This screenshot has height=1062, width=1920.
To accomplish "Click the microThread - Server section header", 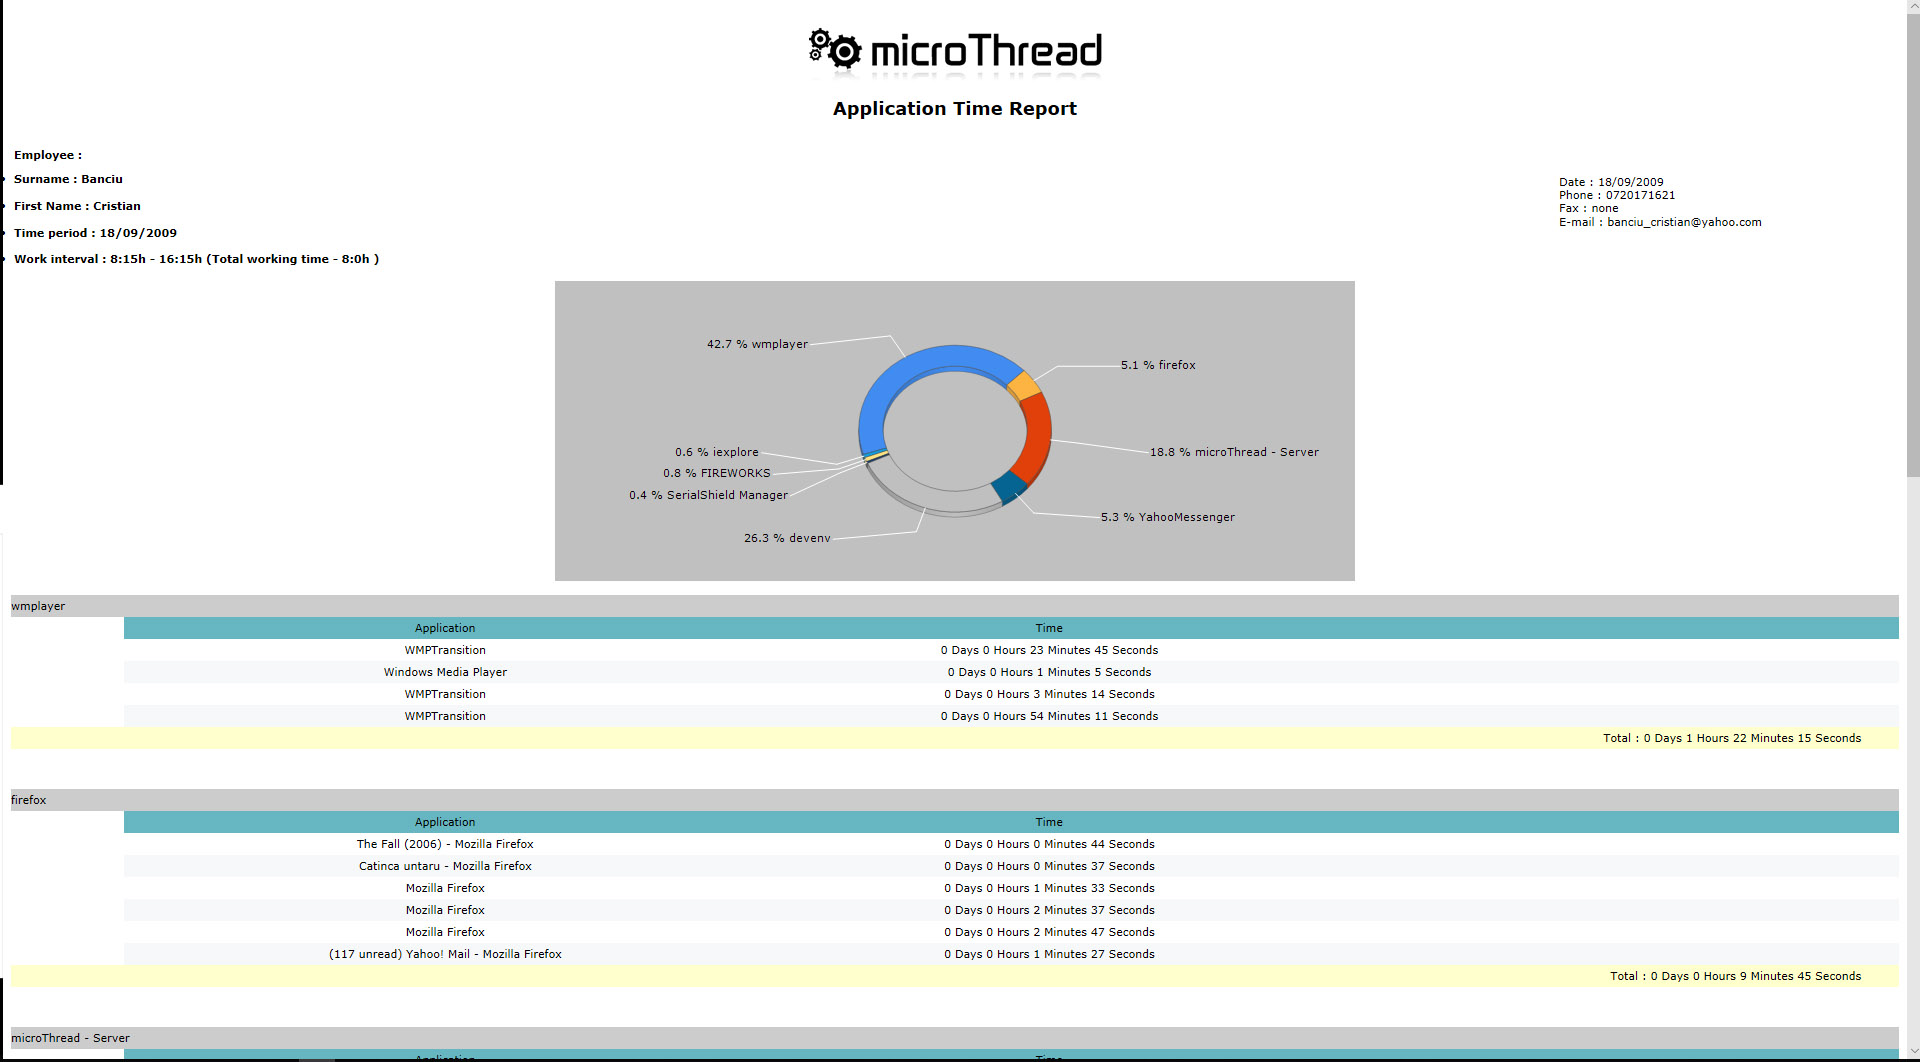I will point(954,1038).
